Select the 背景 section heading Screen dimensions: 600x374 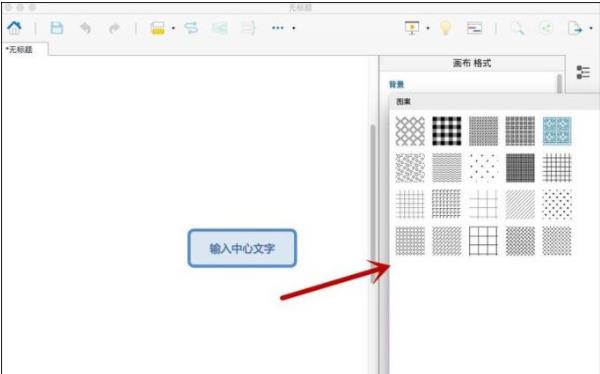click(396, 84)
